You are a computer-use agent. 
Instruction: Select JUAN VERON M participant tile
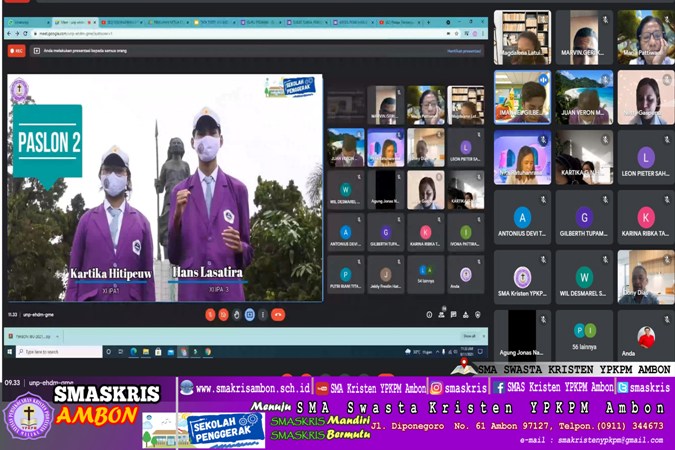(x=584, y=98)
